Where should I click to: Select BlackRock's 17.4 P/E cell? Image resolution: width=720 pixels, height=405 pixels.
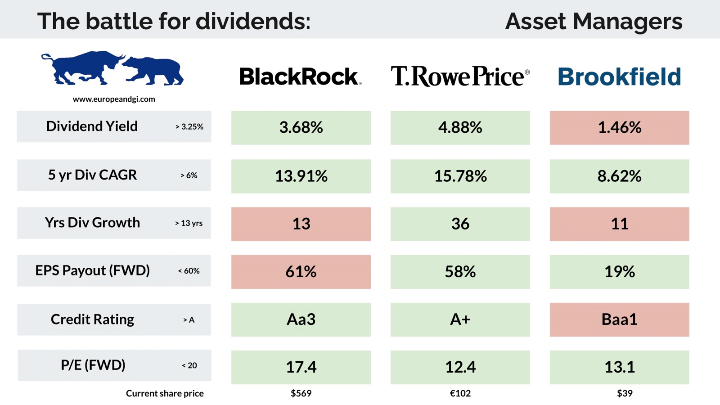coord(301,367)
